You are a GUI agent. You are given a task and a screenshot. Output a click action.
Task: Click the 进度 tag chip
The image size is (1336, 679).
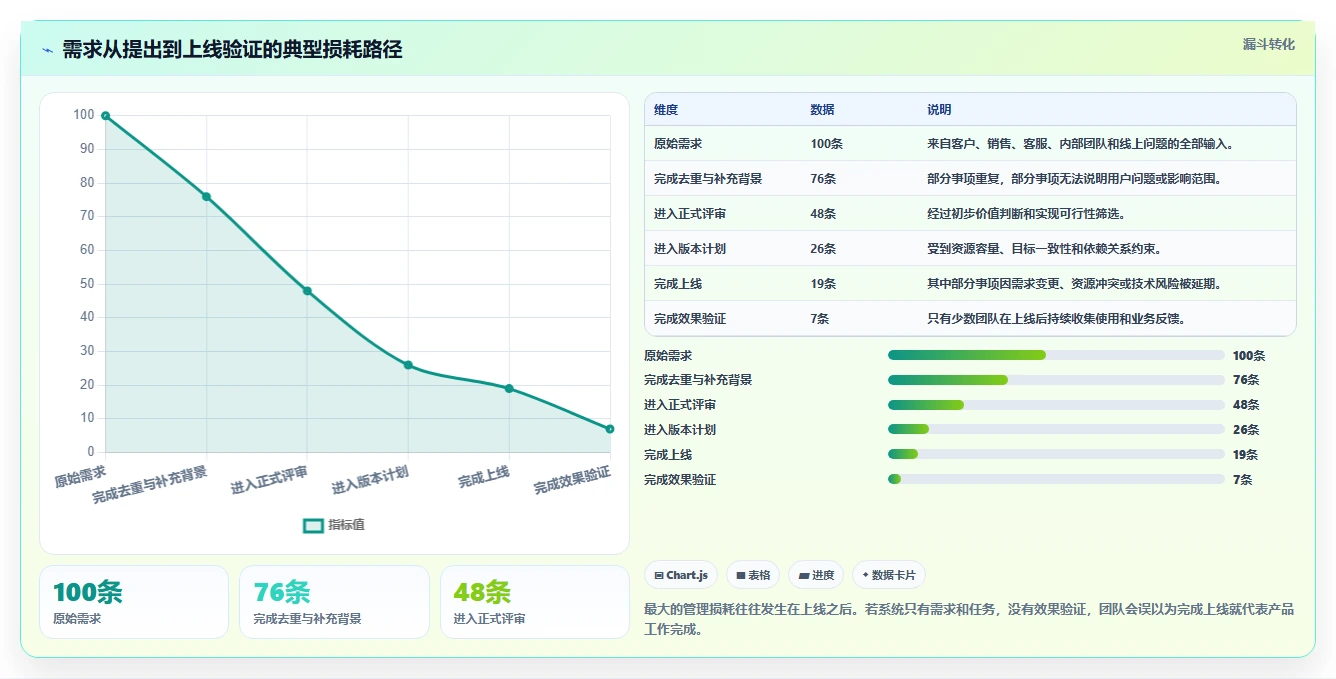[x=816, y=575]
